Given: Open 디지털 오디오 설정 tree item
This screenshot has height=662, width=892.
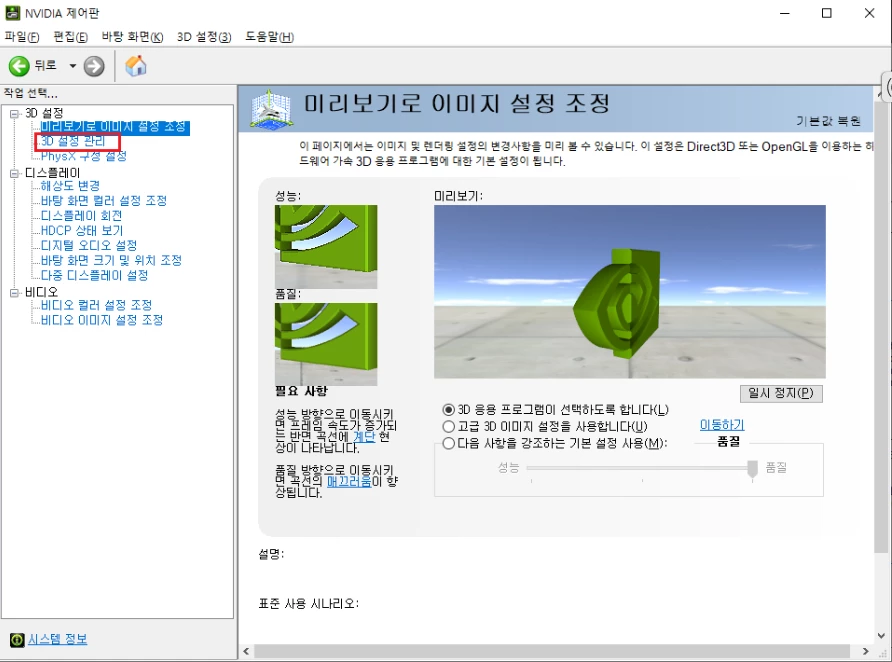Looking at the screenshot, I should pos(89,245).
